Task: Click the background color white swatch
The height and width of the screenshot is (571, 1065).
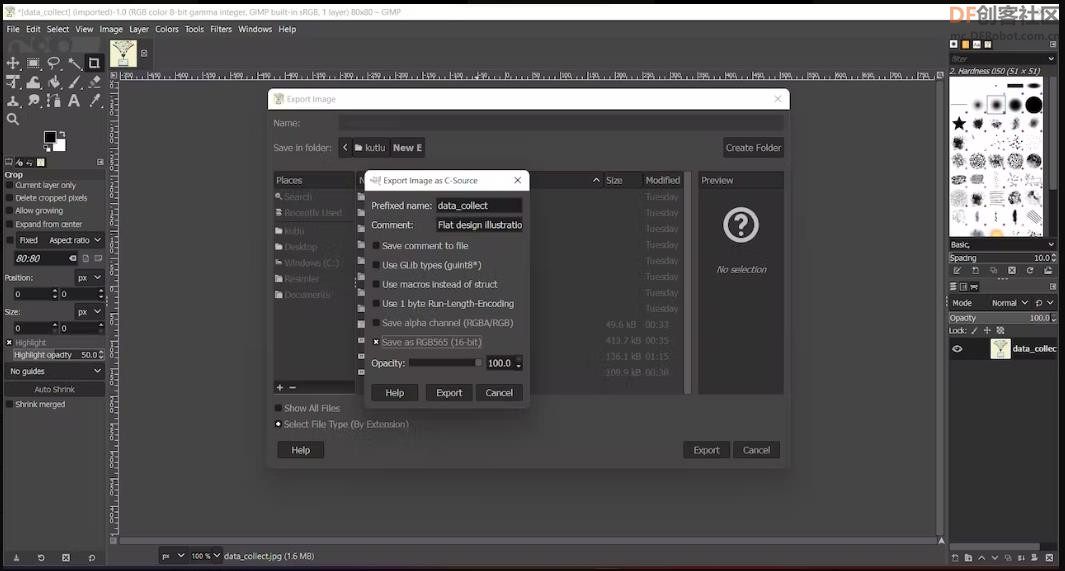Action: tap(60, 145)
